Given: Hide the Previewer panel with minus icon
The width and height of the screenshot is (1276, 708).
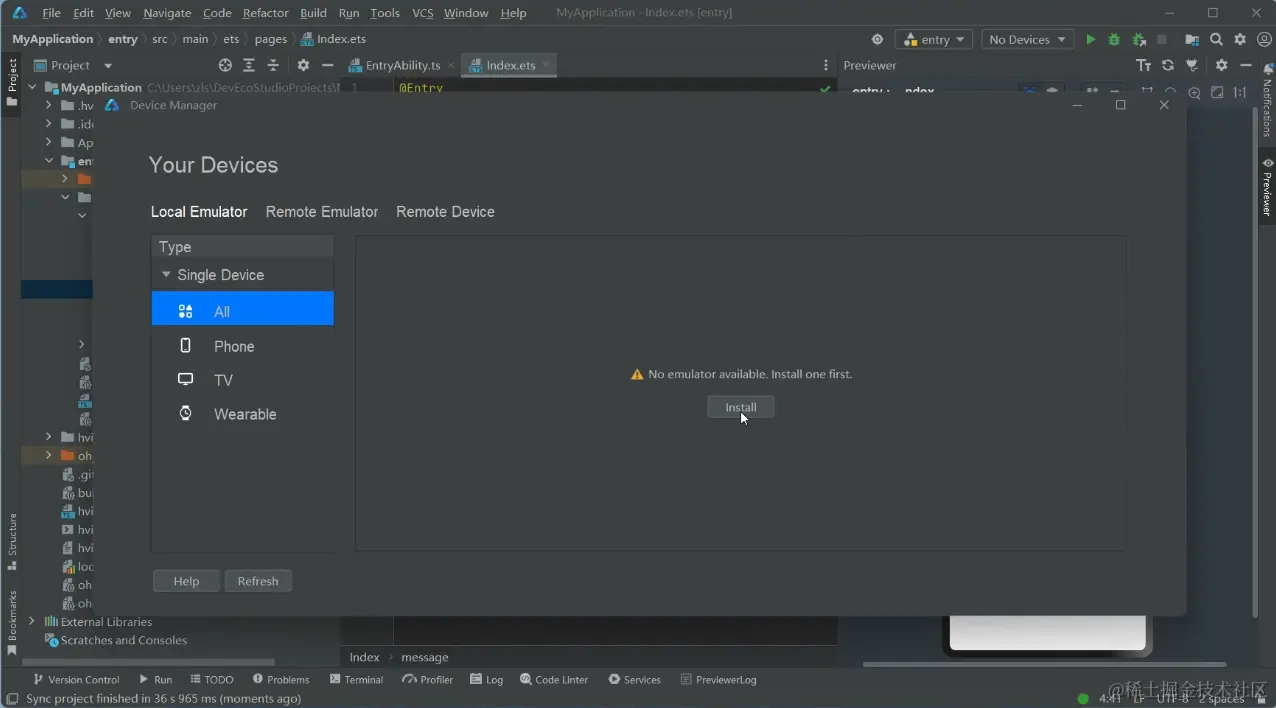Looking at the screenshot, I should [x=1246, y=65].
